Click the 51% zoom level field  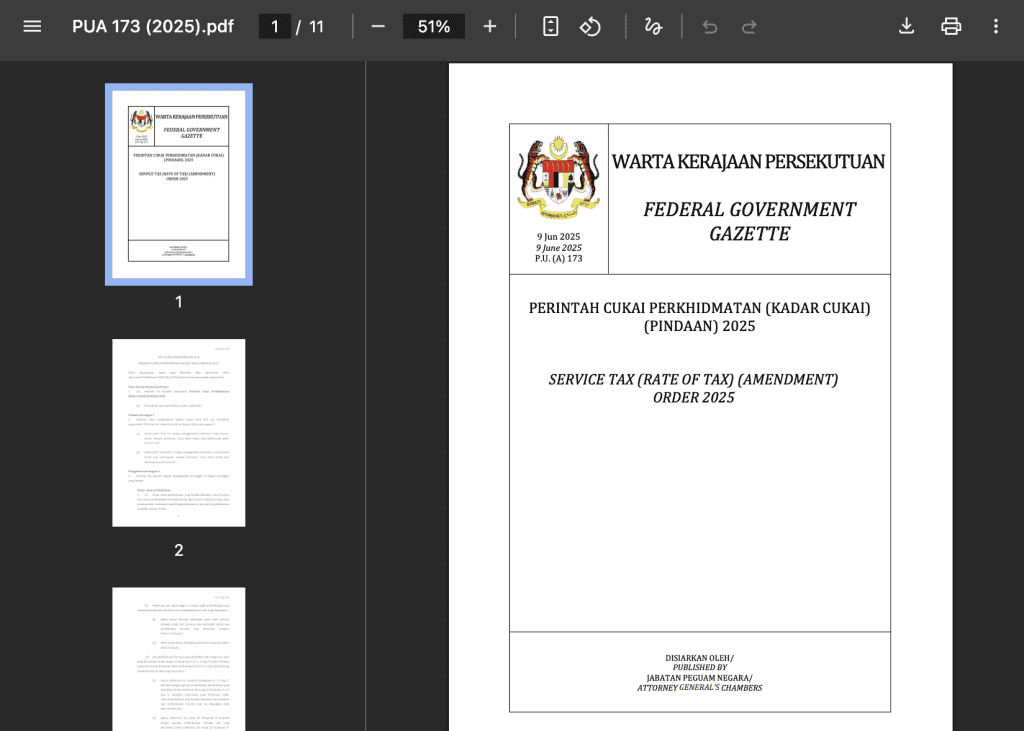(x=434, y=26)
